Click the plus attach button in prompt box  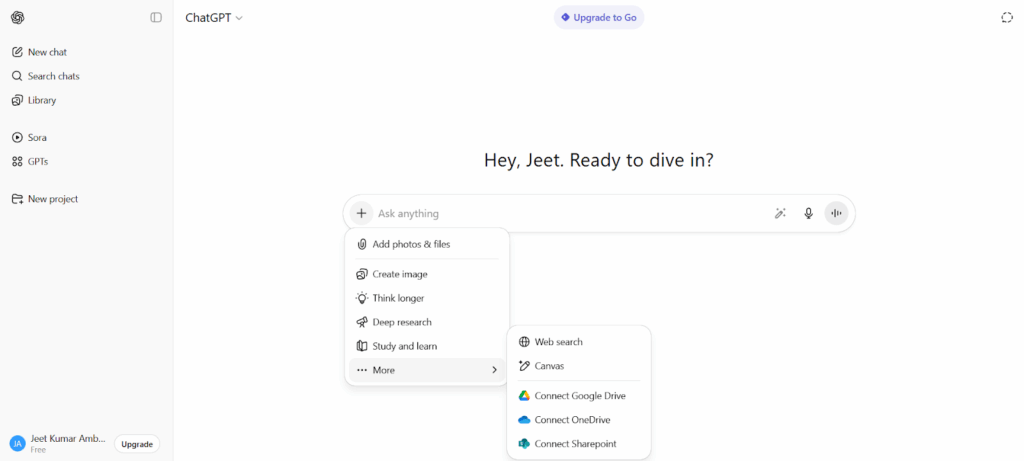(x=361, y=213)
